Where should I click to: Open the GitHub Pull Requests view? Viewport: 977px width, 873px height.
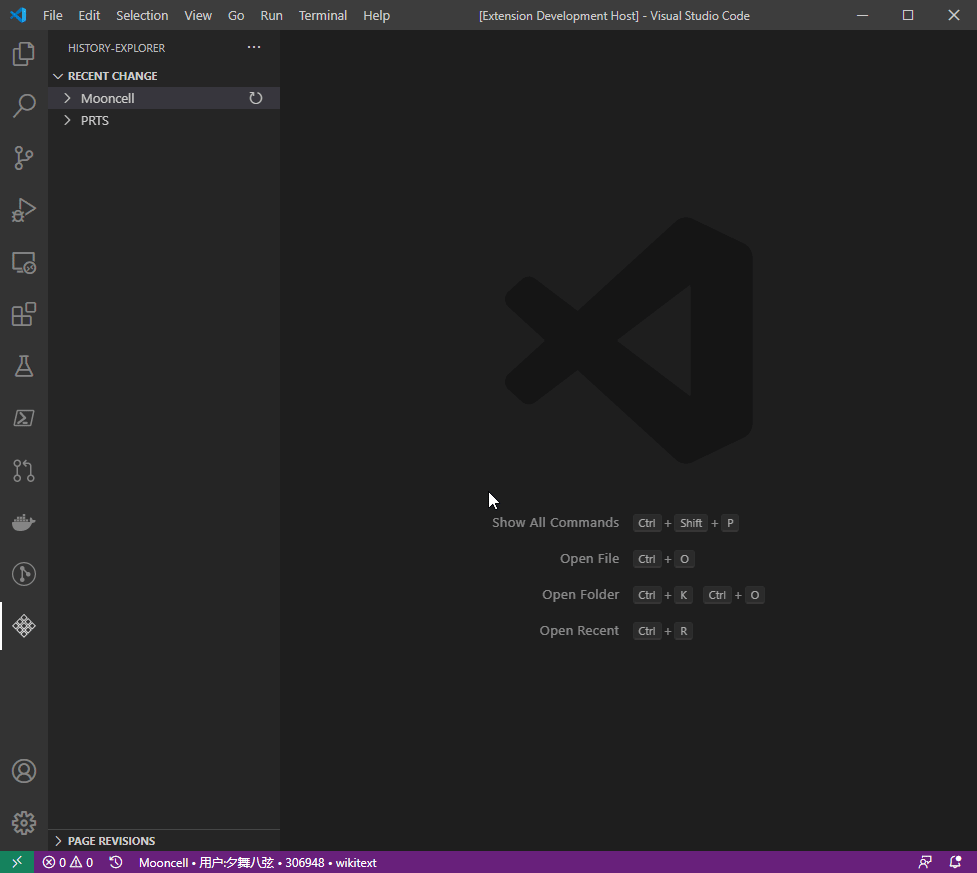coord(24,470)
